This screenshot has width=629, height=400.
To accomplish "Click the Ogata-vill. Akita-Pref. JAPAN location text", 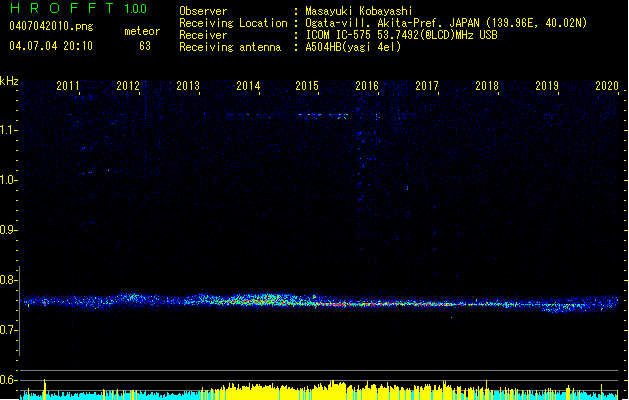I will click(x=446, y=23).
